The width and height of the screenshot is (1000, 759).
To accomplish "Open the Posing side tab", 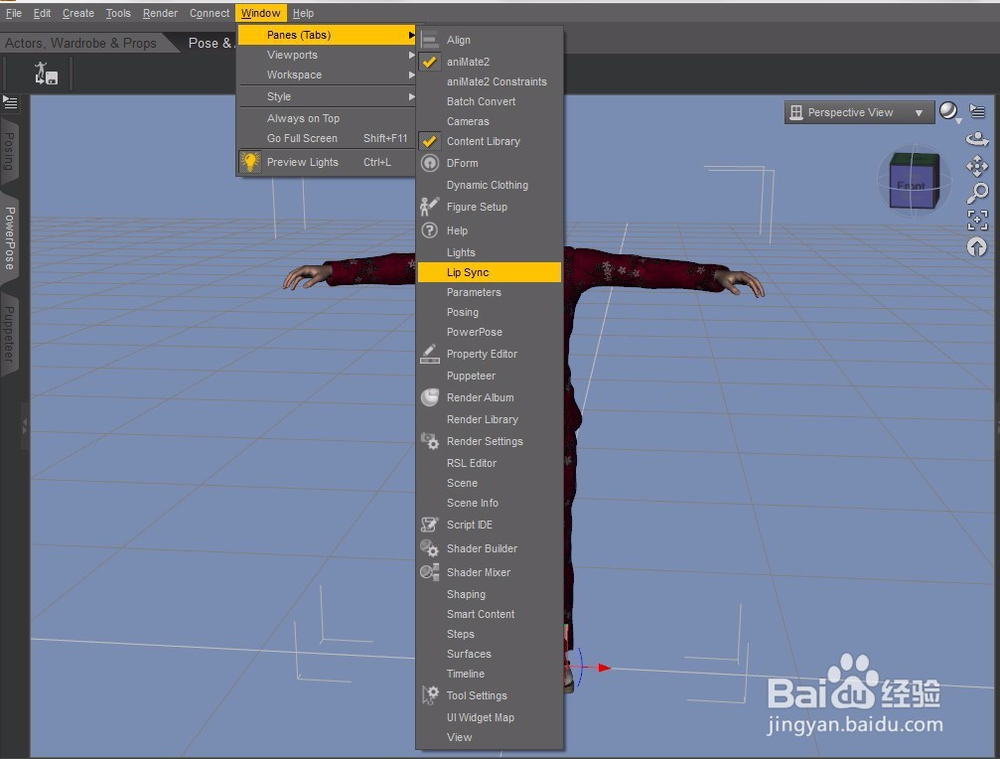I will coord(10,151).
